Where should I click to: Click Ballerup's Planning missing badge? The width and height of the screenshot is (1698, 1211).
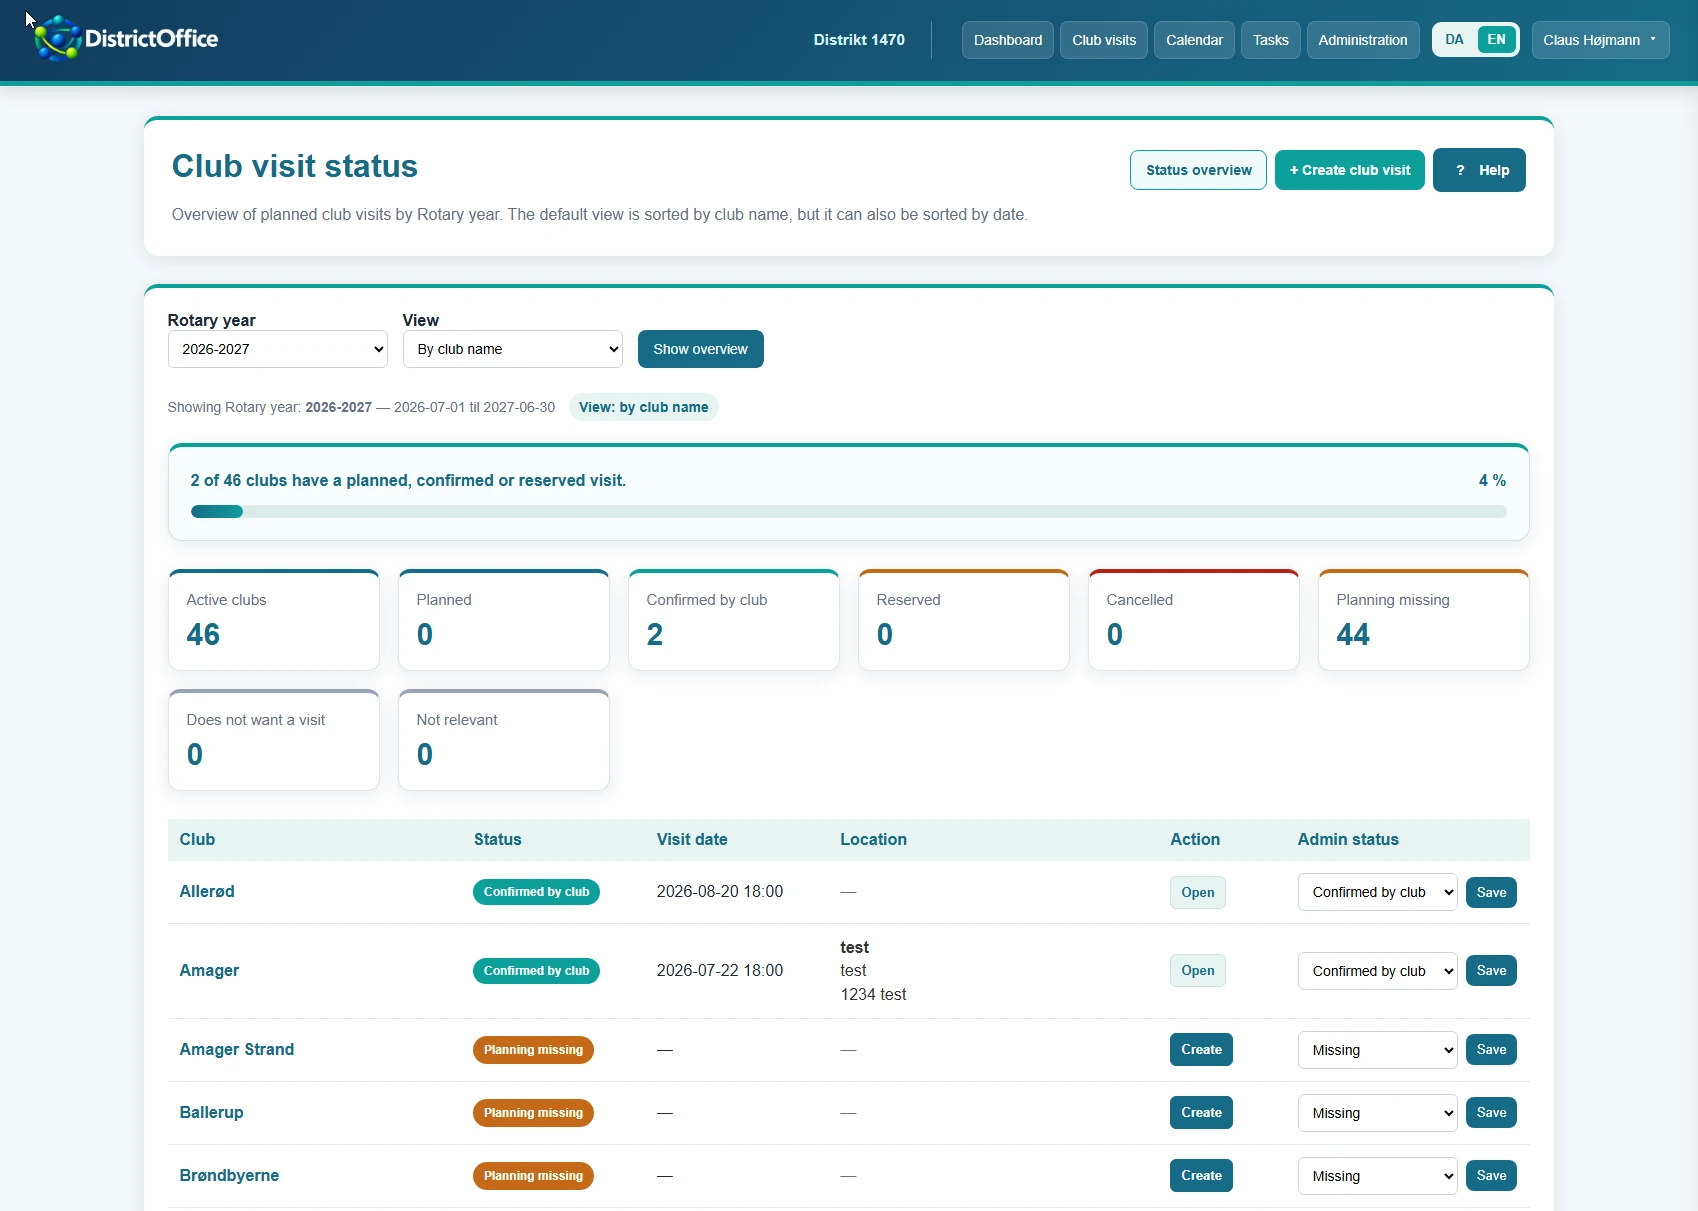[x=533, y=1113]
